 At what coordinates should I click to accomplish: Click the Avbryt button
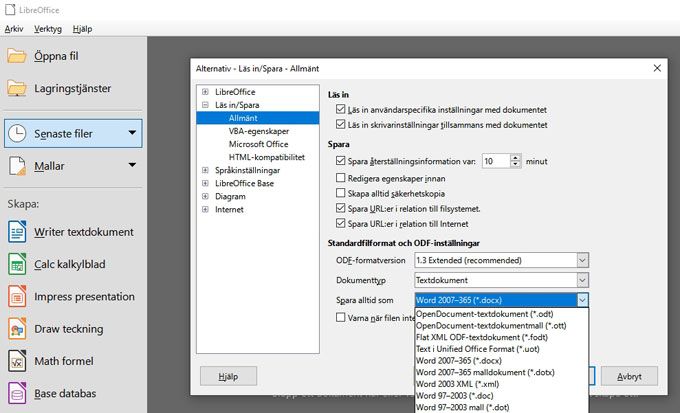click(x=629, y=376)
